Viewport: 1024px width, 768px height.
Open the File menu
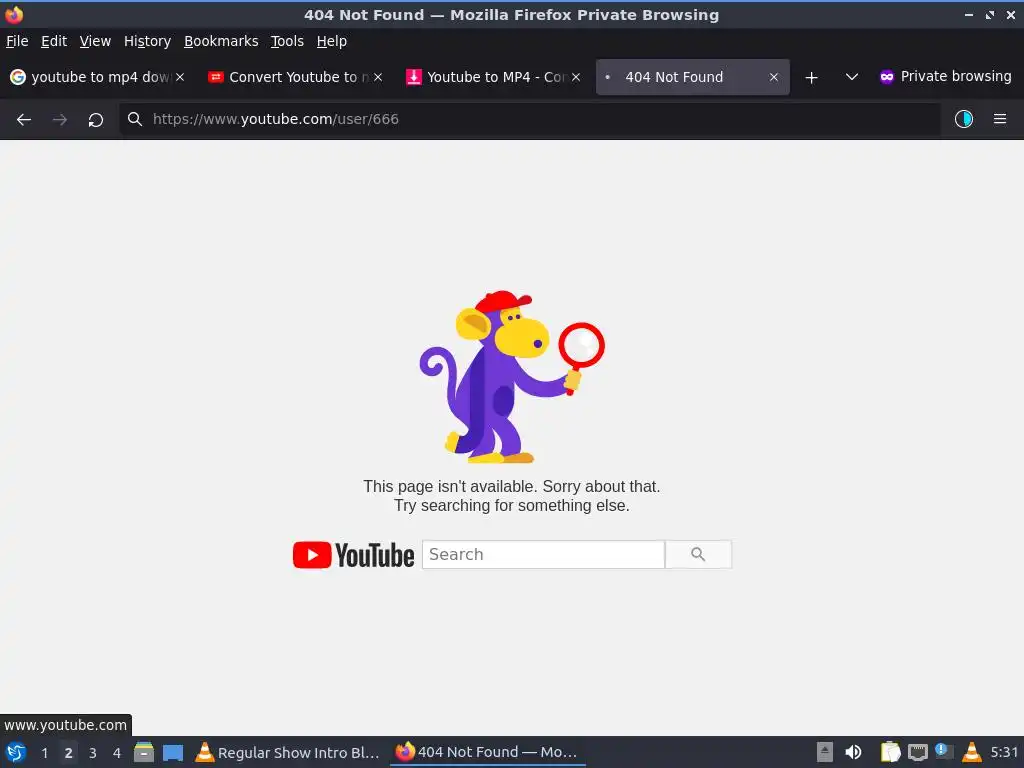pyautogui.click(x=17, y=41)
